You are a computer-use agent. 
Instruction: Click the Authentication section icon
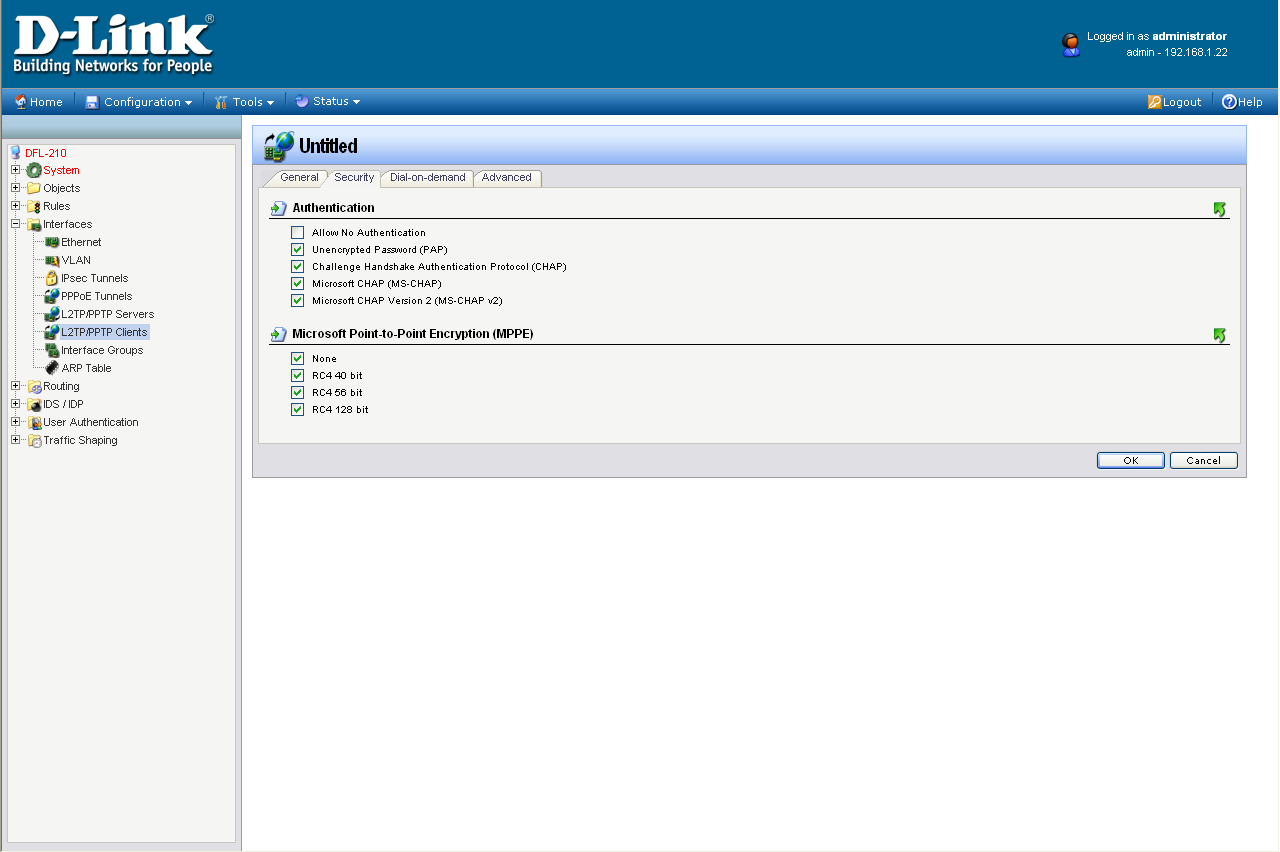tap(279, 208)
